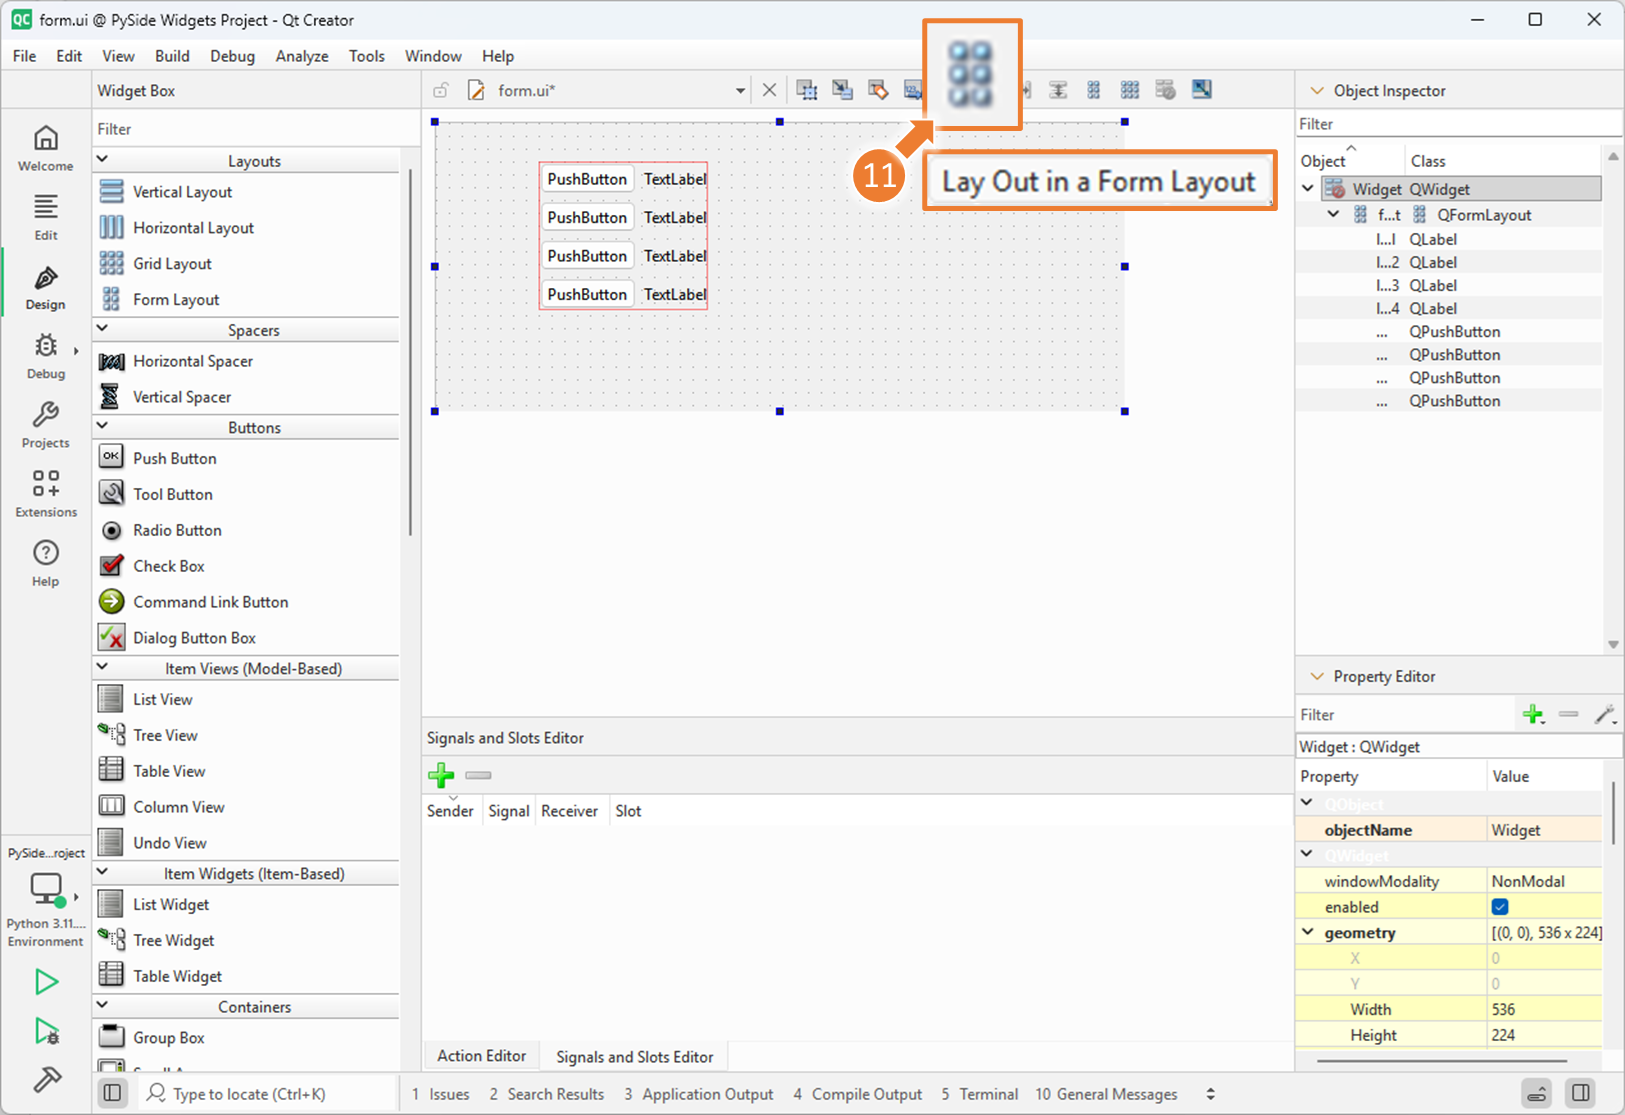Click the Widget Box filter field
This screenshot has width=1625, height=1115.
[x=256, y=129]
